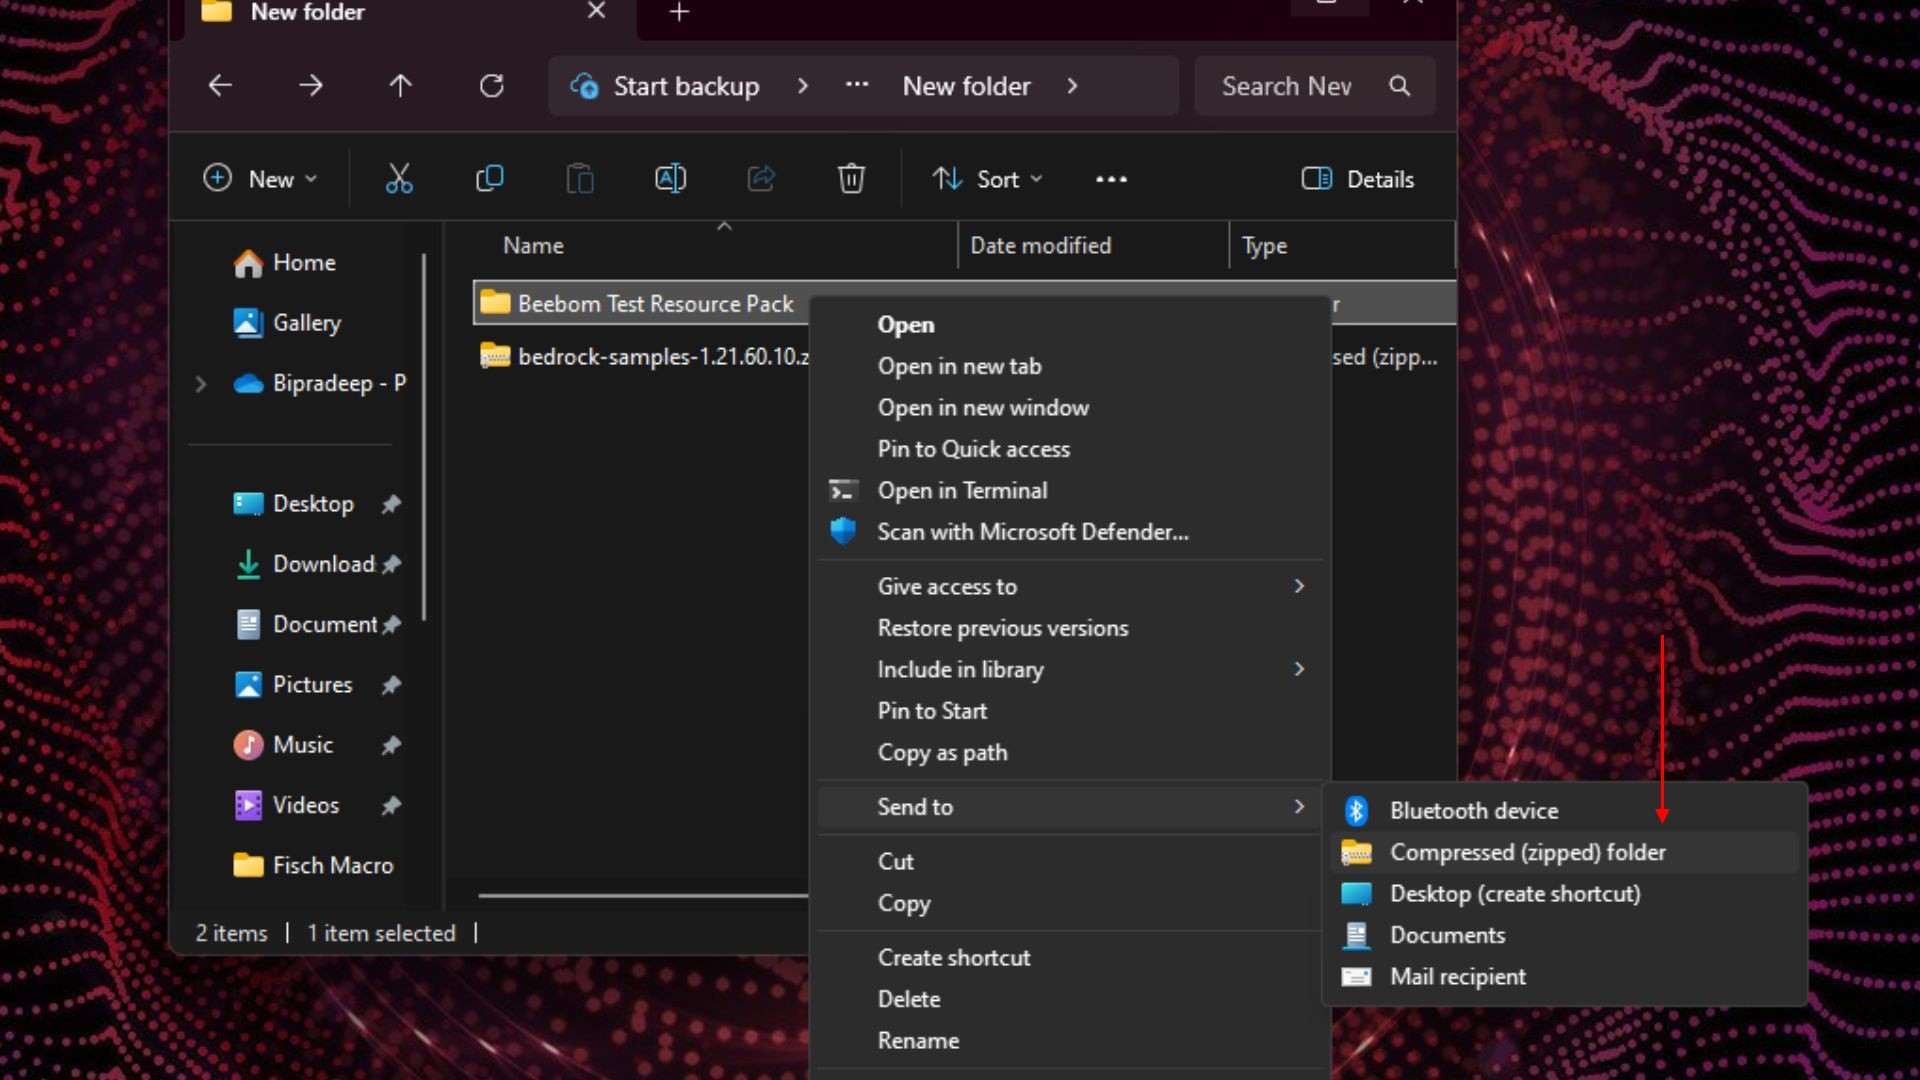Unpin Desktop using its pin icon
The image size is (1920, 1080).
click(391, 504)
